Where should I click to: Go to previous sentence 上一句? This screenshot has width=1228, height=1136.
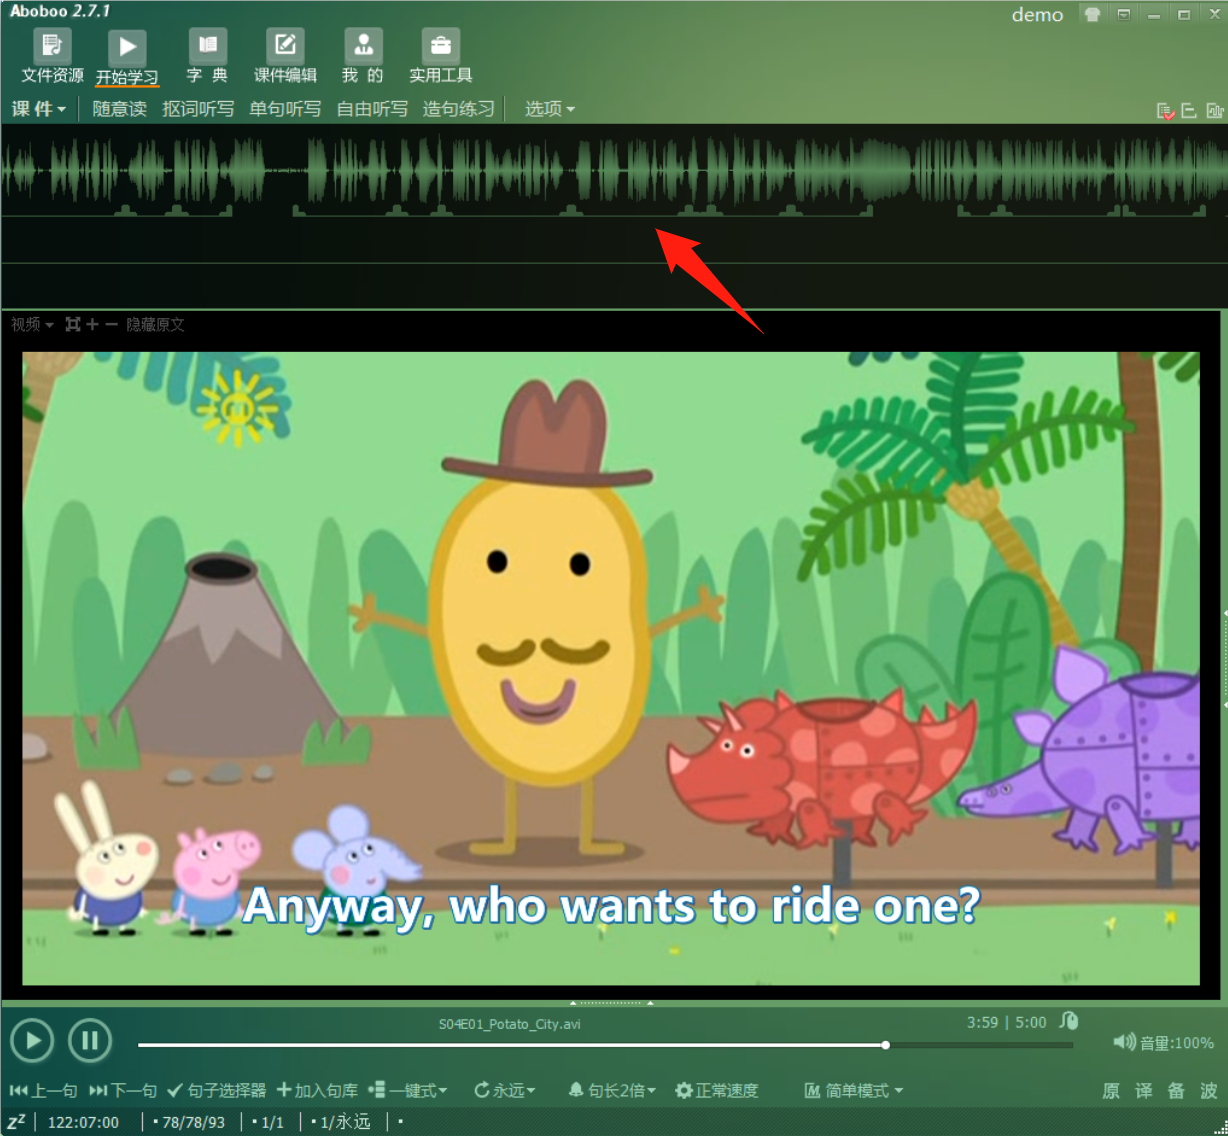(43, 1090)
